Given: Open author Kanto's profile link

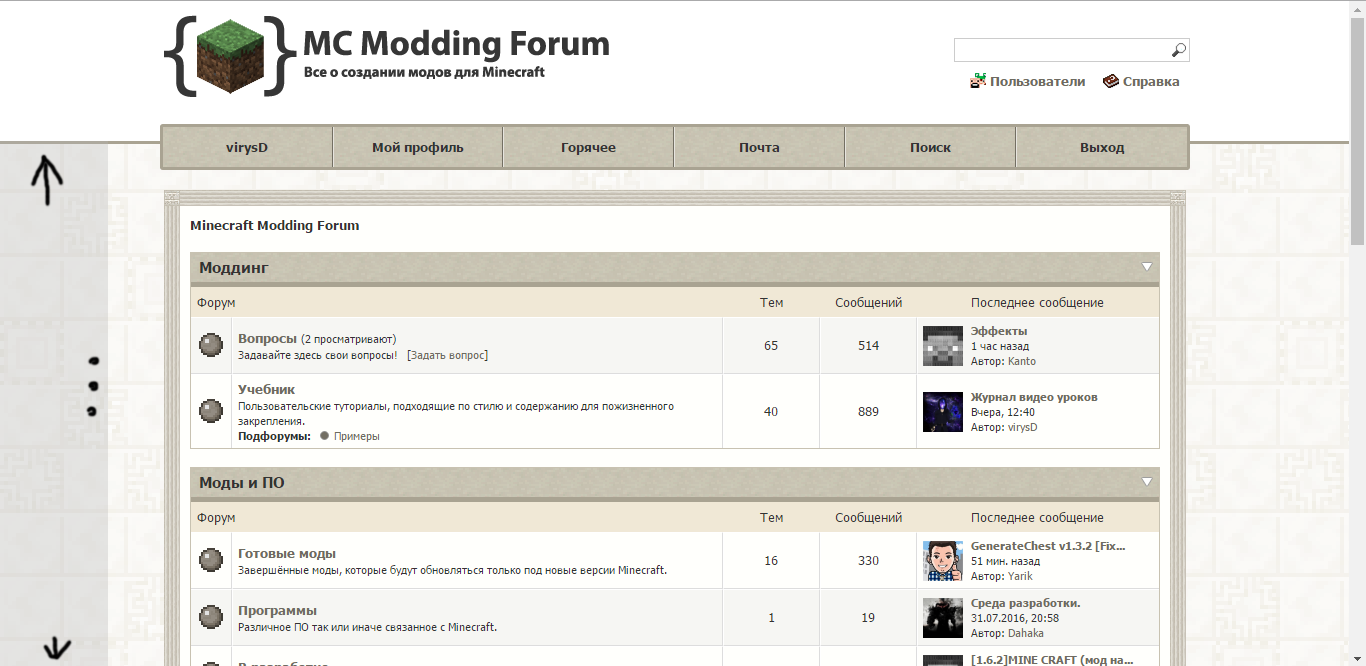Looking at the screenshot, I should pos(1022,361).
